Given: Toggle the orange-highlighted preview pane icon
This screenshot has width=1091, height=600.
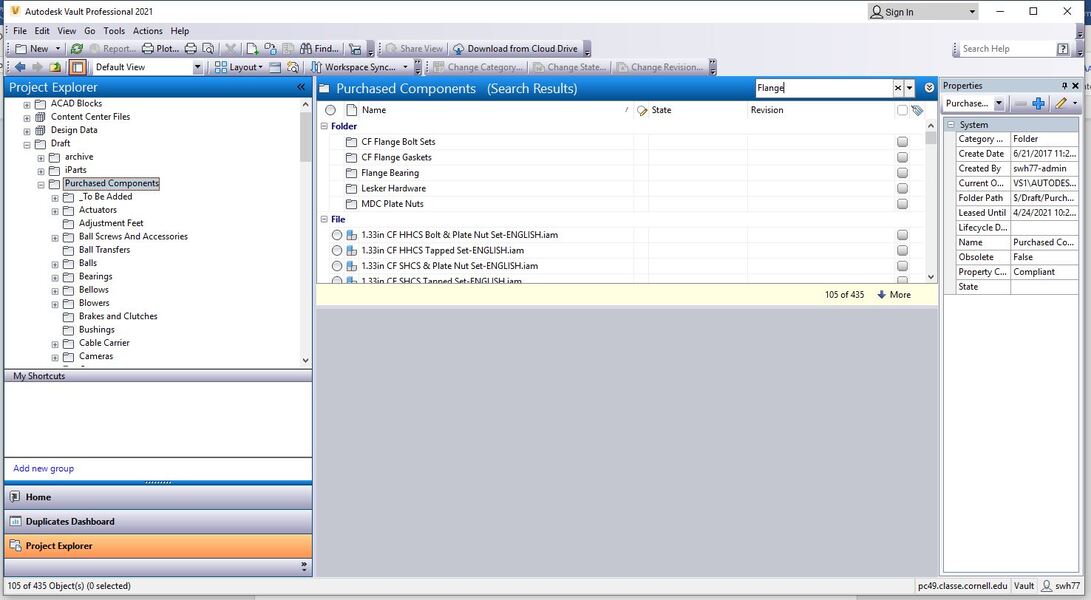Looking at the screenshot, I should [x=77, y=68].
